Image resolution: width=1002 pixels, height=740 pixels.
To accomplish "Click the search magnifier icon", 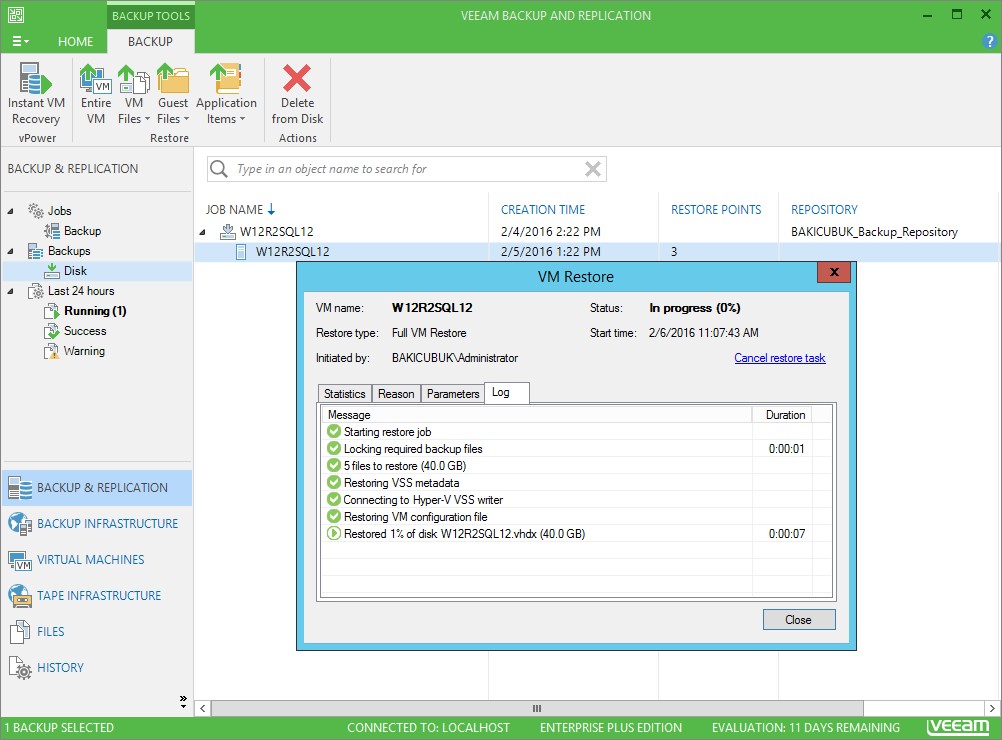I will tap(219, 169).
